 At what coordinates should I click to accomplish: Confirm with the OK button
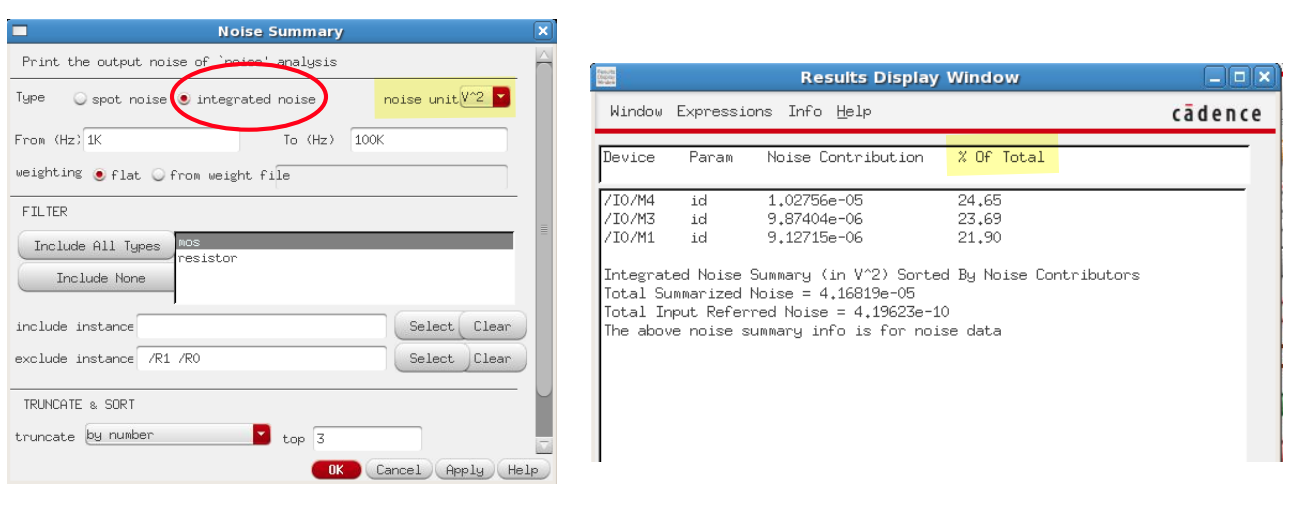pyautogui.click(x=336, y=470)
